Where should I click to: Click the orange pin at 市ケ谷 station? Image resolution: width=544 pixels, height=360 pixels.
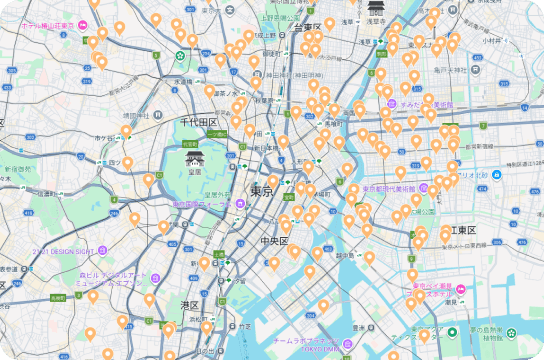click(x=126, y=131)
